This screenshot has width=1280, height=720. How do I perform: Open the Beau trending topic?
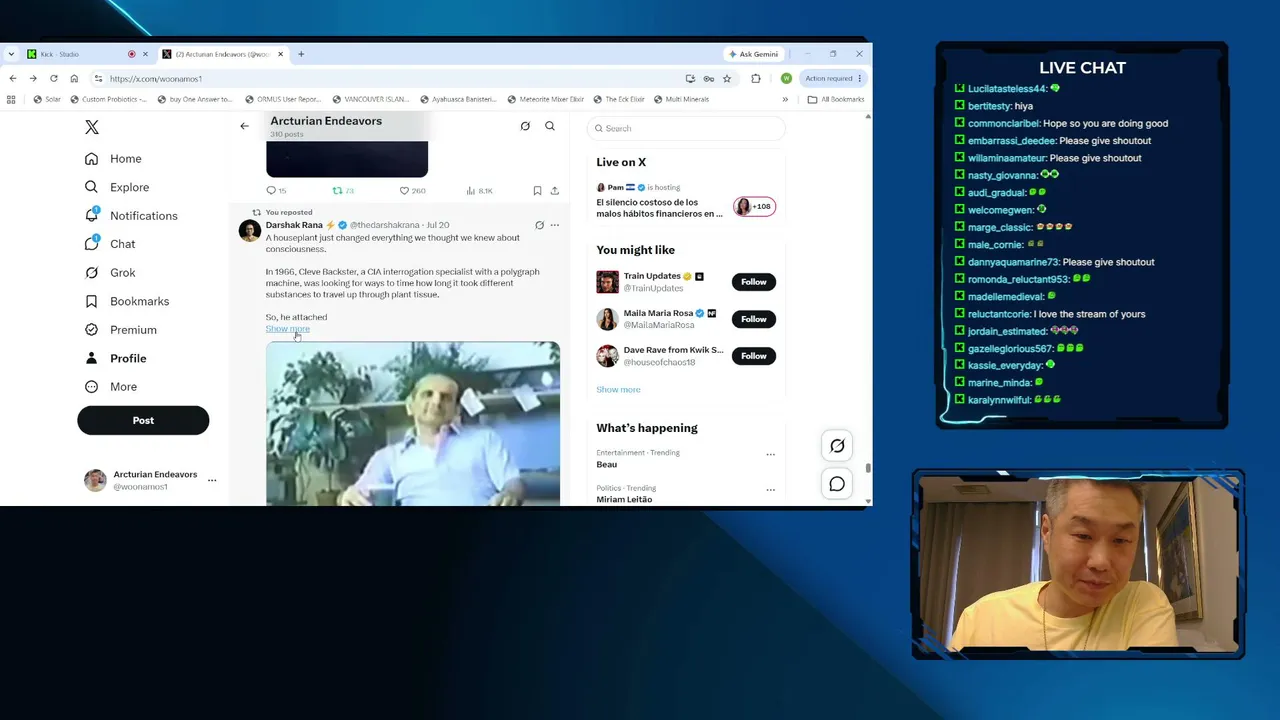[x=607, y=465]
